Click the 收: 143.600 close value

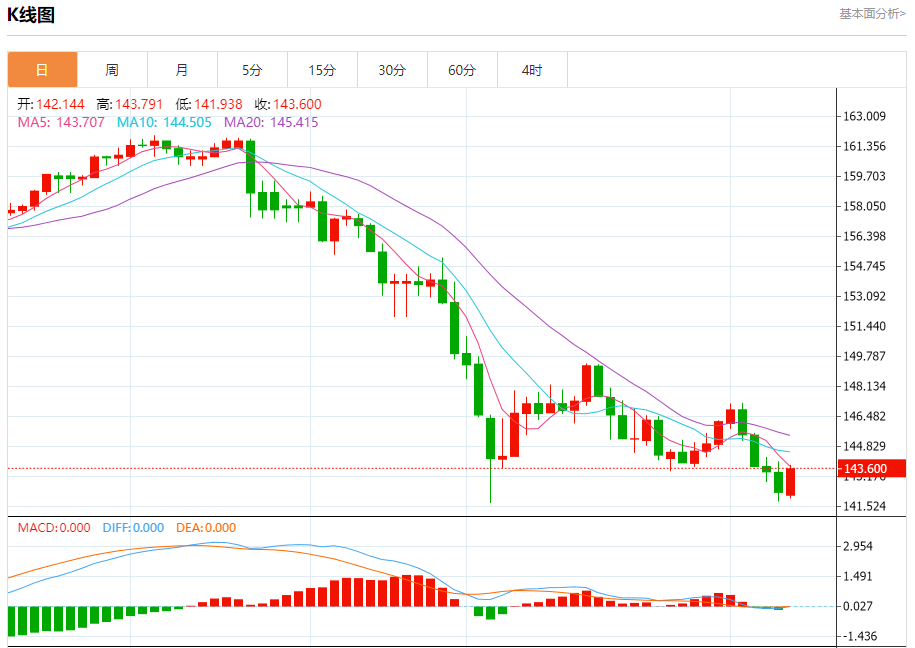click(x=288, y=104)
